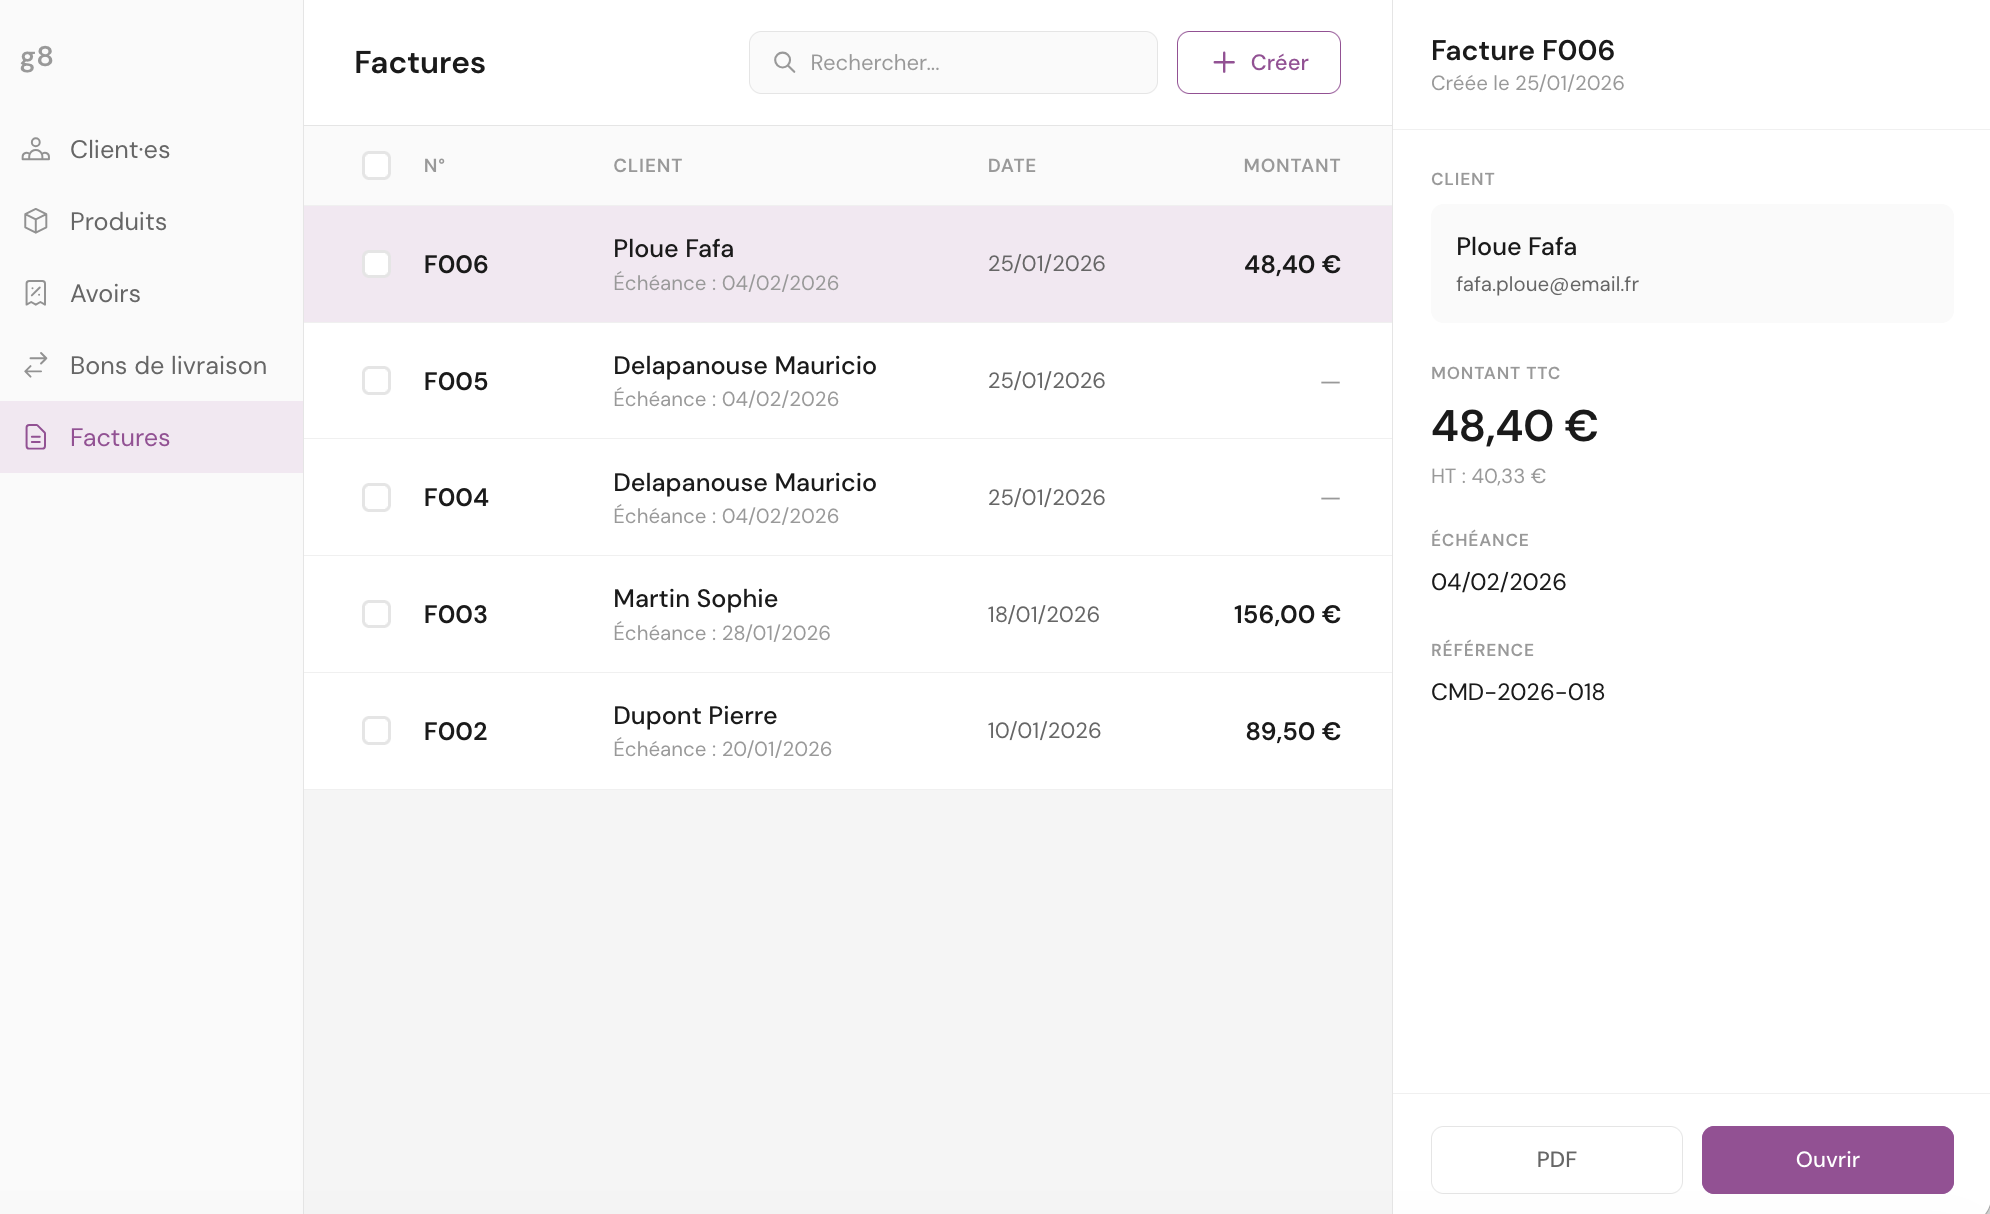The width and height of the screenshot is (1990, 1214).
Task: Click the Ploue Fafa client card
Action: pyautogui.click(x=1691, y=264)
